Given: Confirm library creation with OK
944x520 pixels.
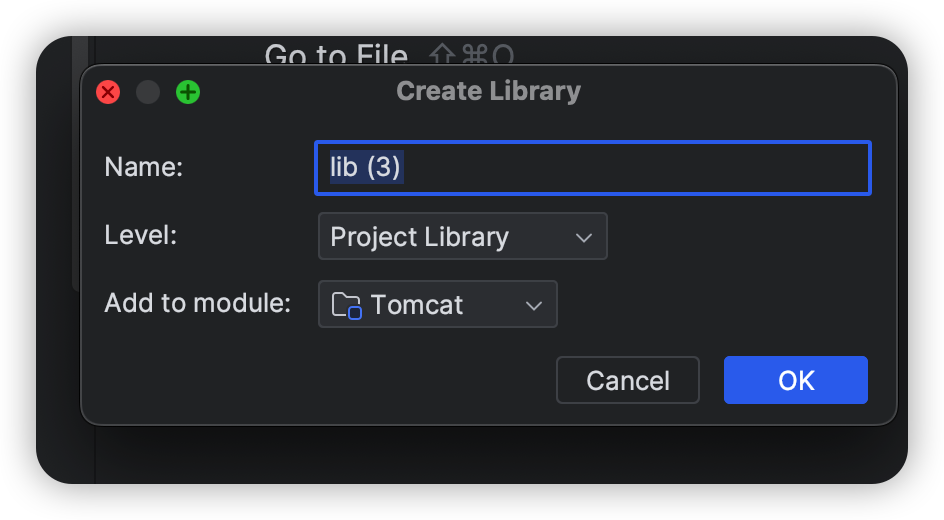Looking at the screenshot, I should tap(795, 380).
